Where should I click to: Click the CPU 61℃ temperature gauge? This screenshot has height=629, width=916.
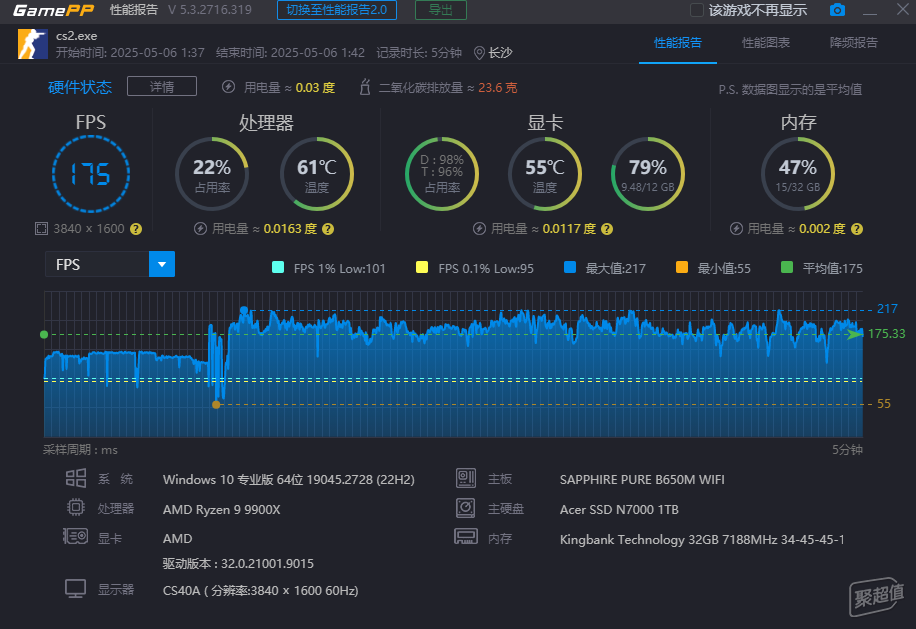pos(317,174)
